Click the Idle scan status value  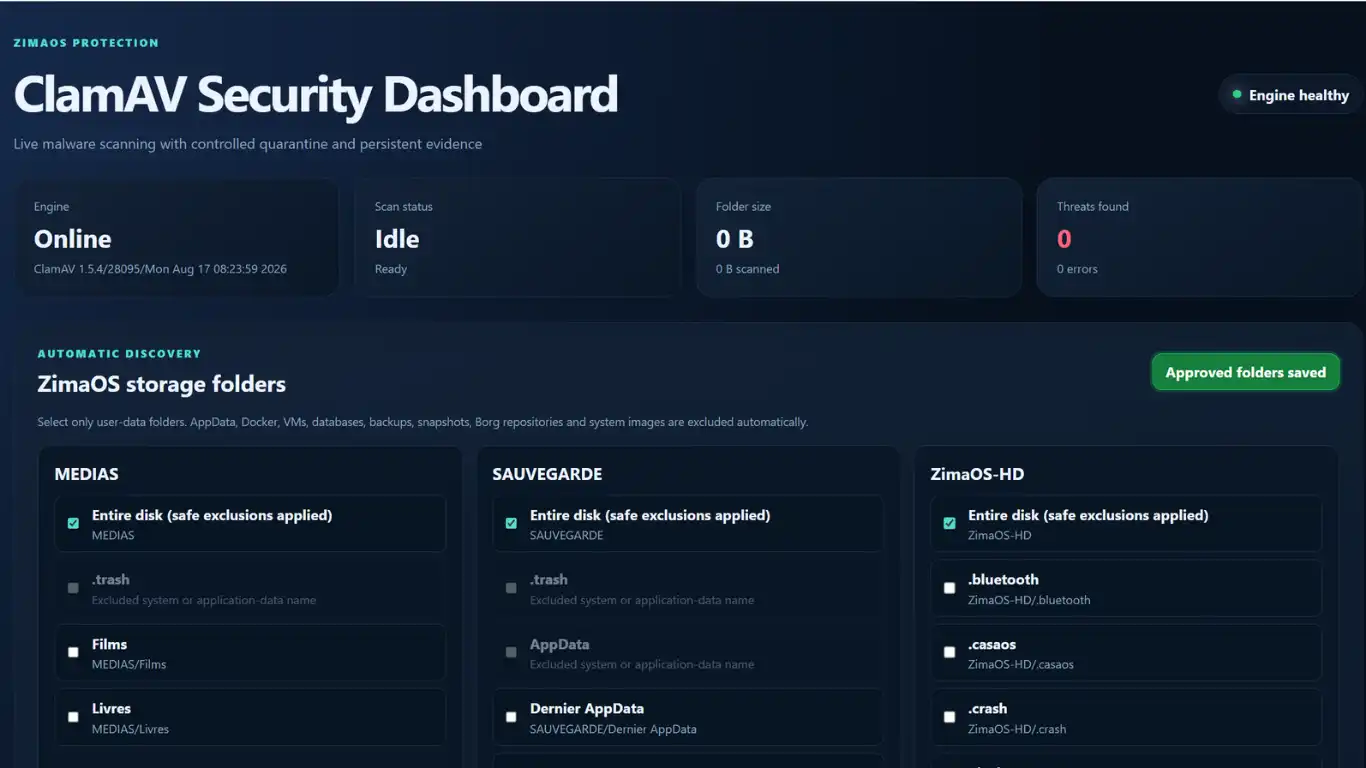click(x=397, y=239)
